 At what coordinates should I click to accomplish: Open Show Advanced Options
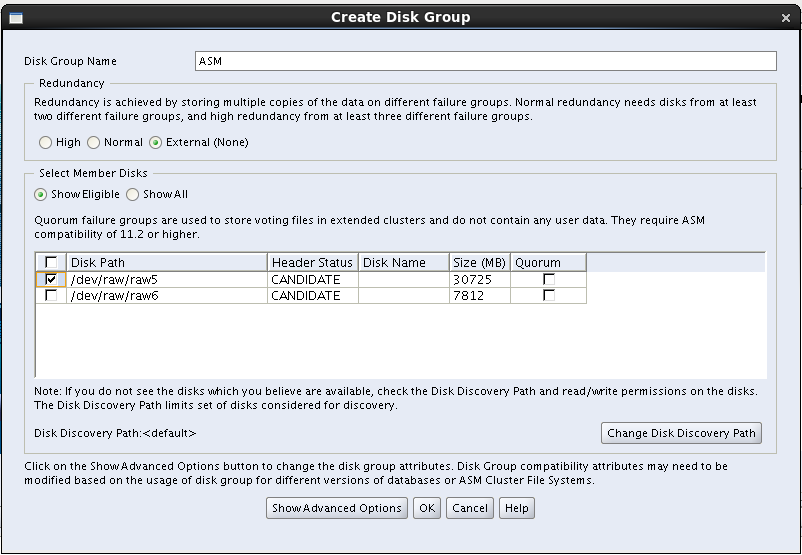(337, 508)
